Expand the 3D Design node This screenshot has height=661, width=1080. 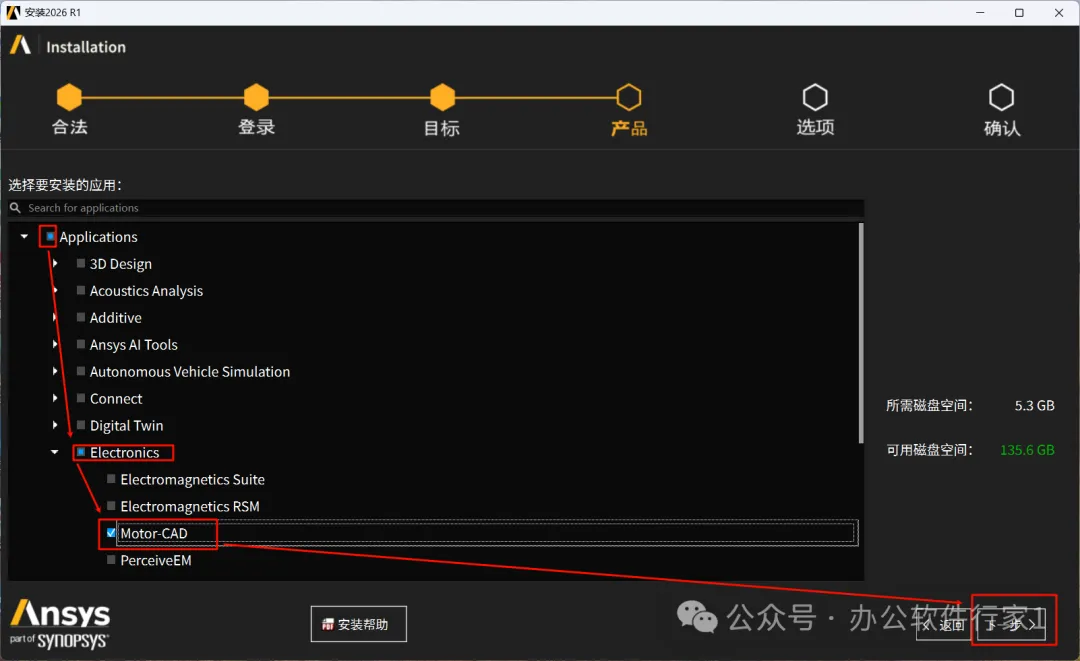coord(55,263)
